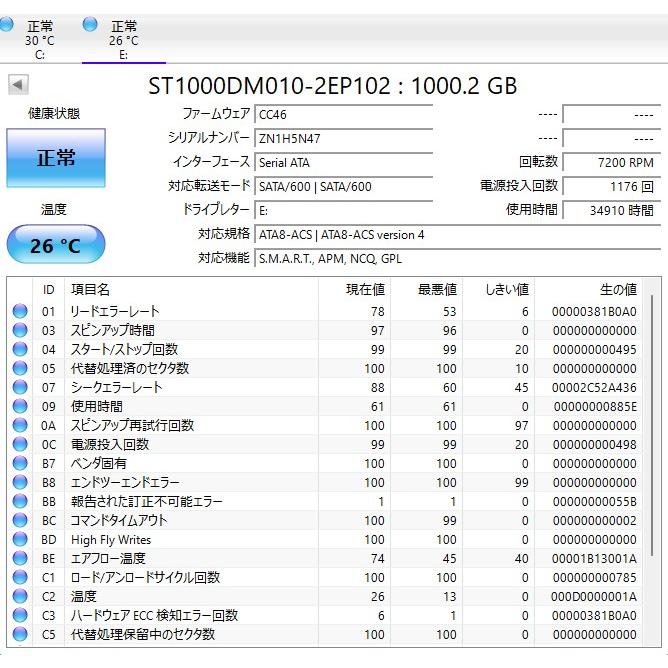Viewport: 668px width, 668px height.
Task: Click the 26 °C temperature button
Action: coord(56,245)
